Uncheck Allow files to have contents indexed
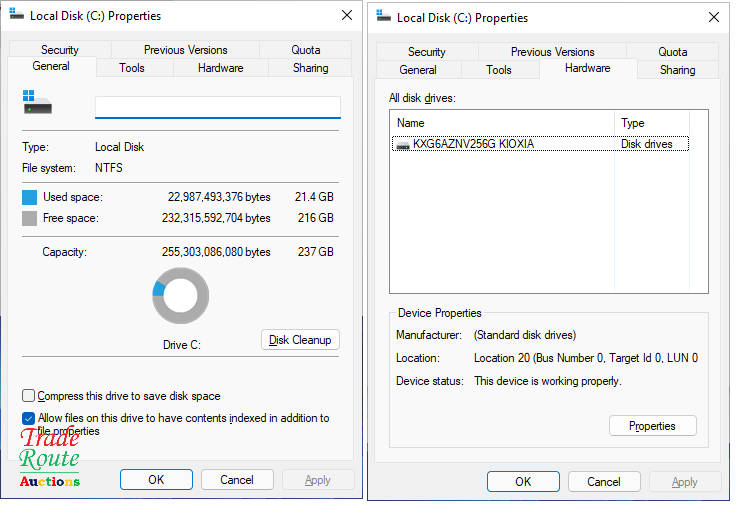The width and height of the screenshot is (738, 506). pos(29,418)
